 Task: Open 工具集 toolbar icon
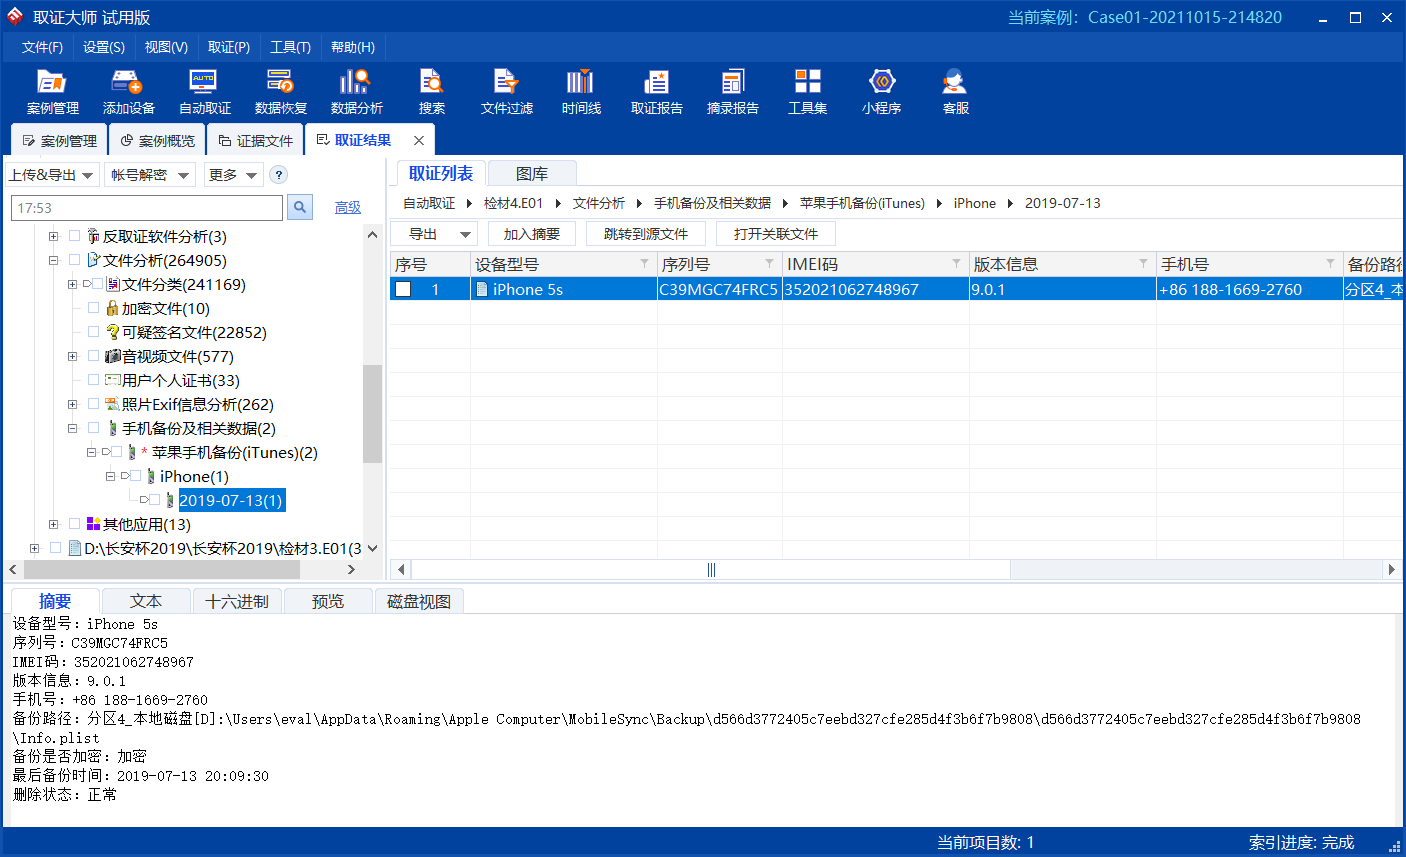(807, 92)
